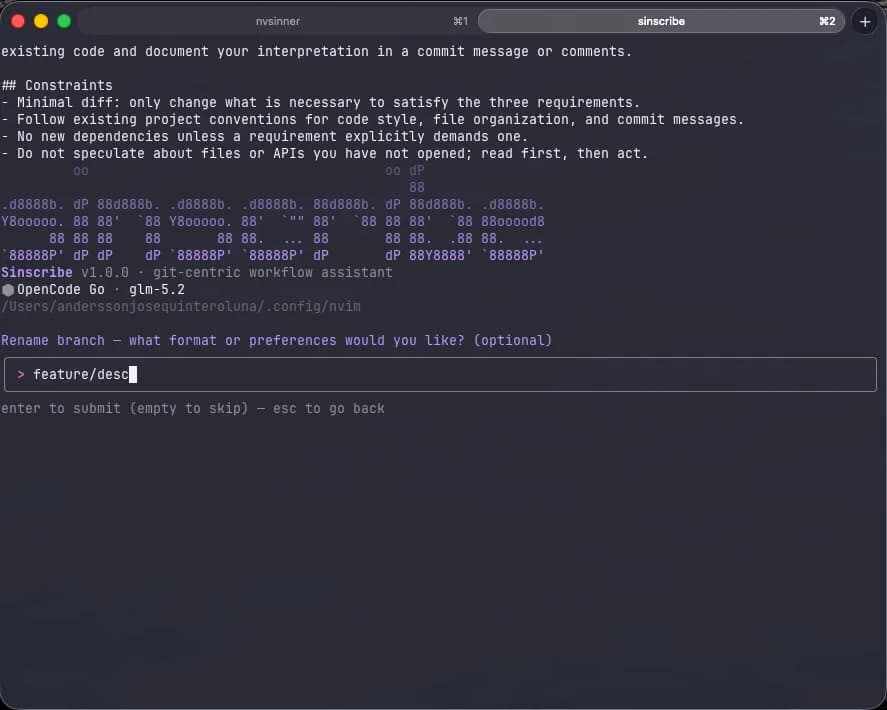The image size is (887, 710).
Task: Click the 'Sinscribe' name in version line
Action: pyautogui.click(x=37, y=273)
